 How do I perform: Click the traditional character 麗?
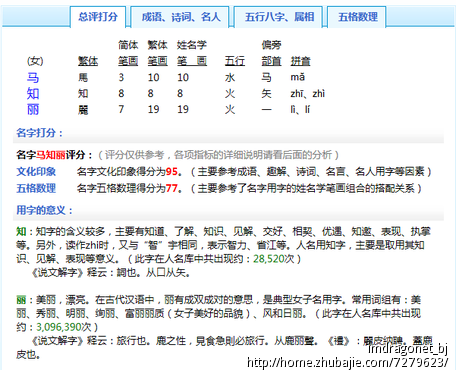tap(83, 110)
